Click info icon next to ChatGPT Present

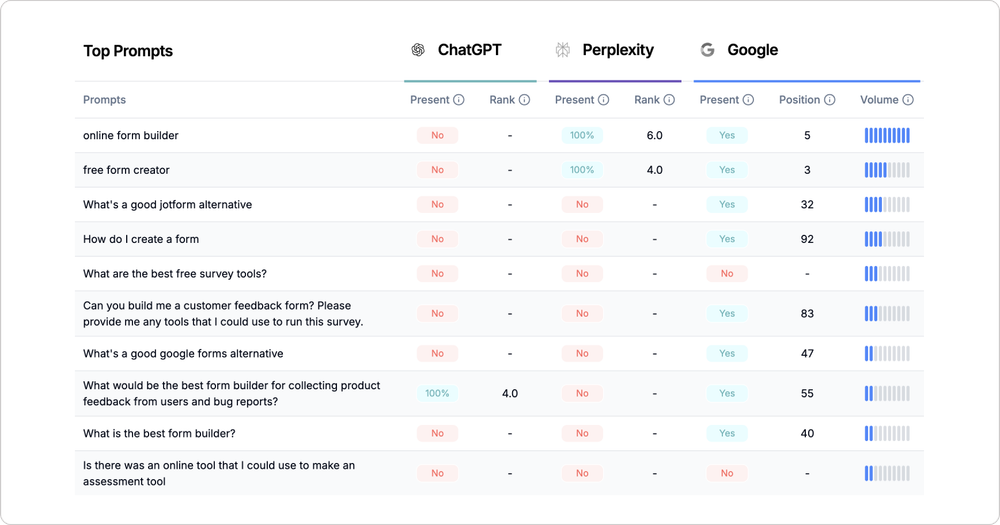459,100
